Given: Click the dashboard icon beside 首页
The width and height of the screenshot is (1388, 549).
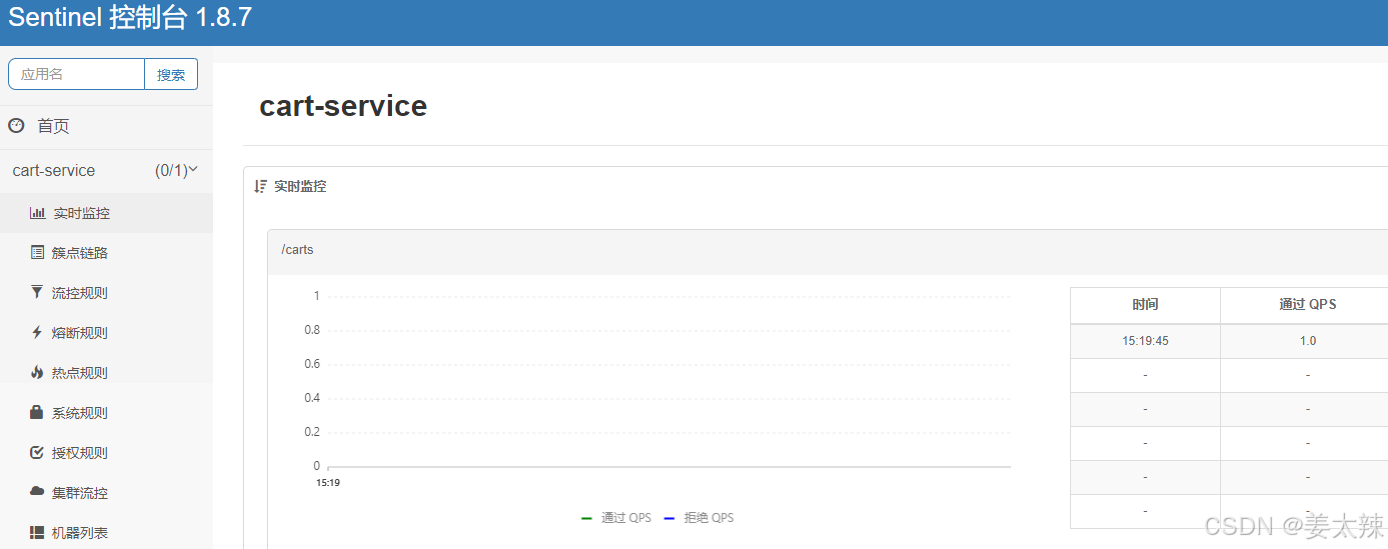Looking at the screenshot, I should [16, 126].
